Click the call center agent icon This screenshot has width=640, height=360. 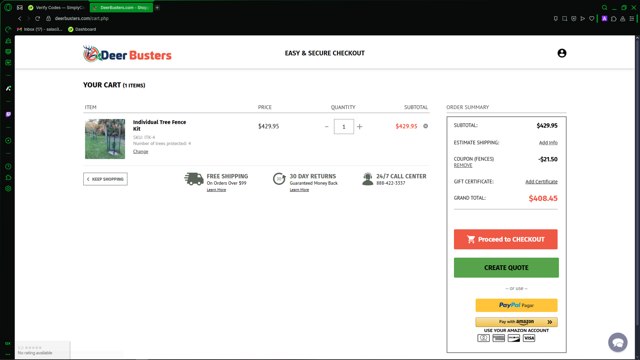[x=368, y=179]
